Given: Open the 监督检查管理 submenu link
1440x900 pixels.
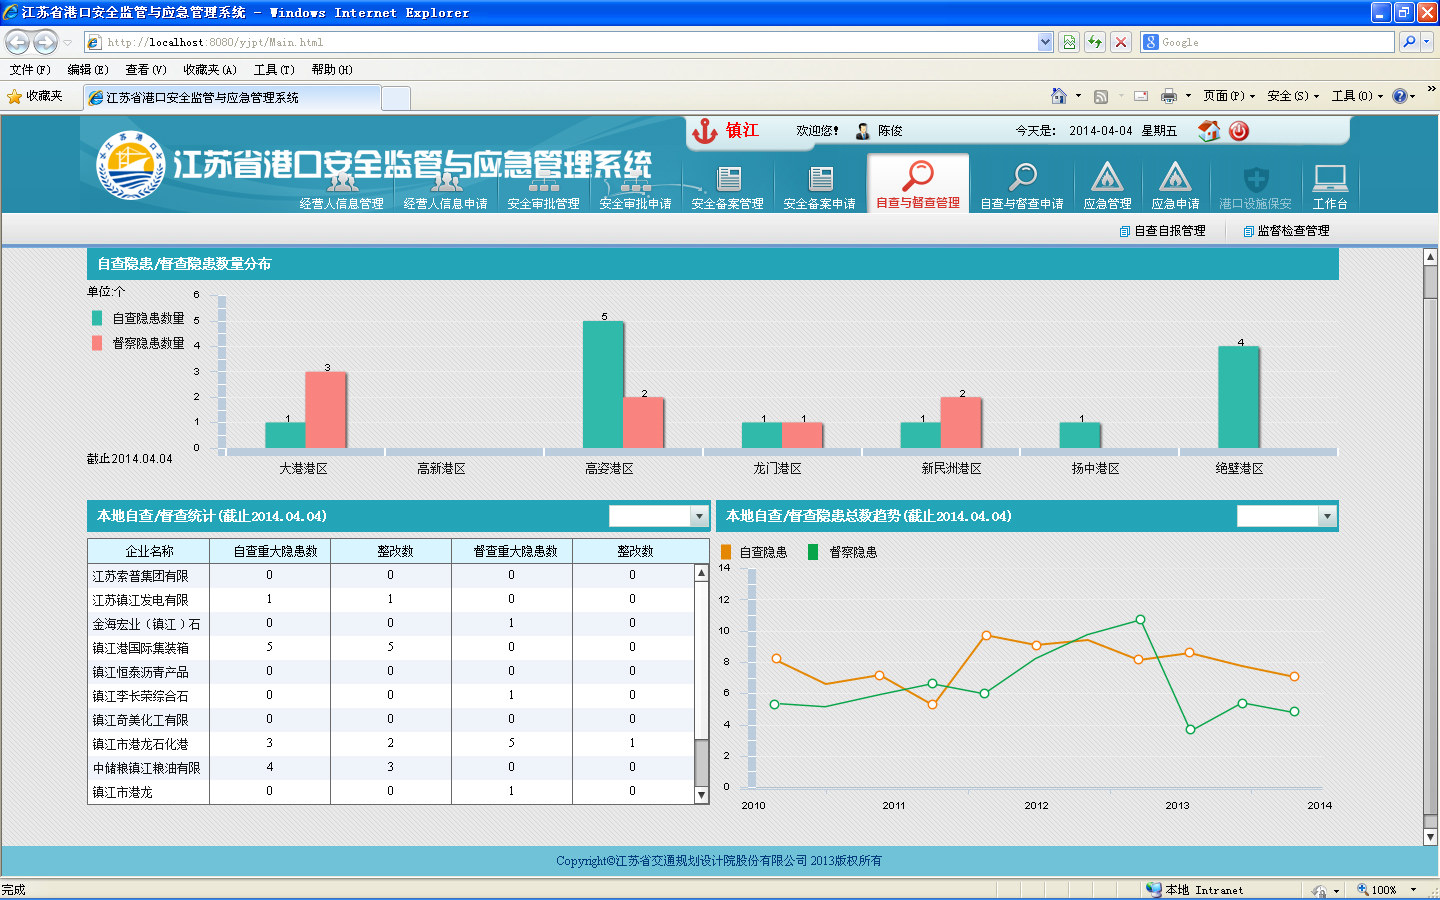Looking at the screenshot, I should click(1292, 231).
